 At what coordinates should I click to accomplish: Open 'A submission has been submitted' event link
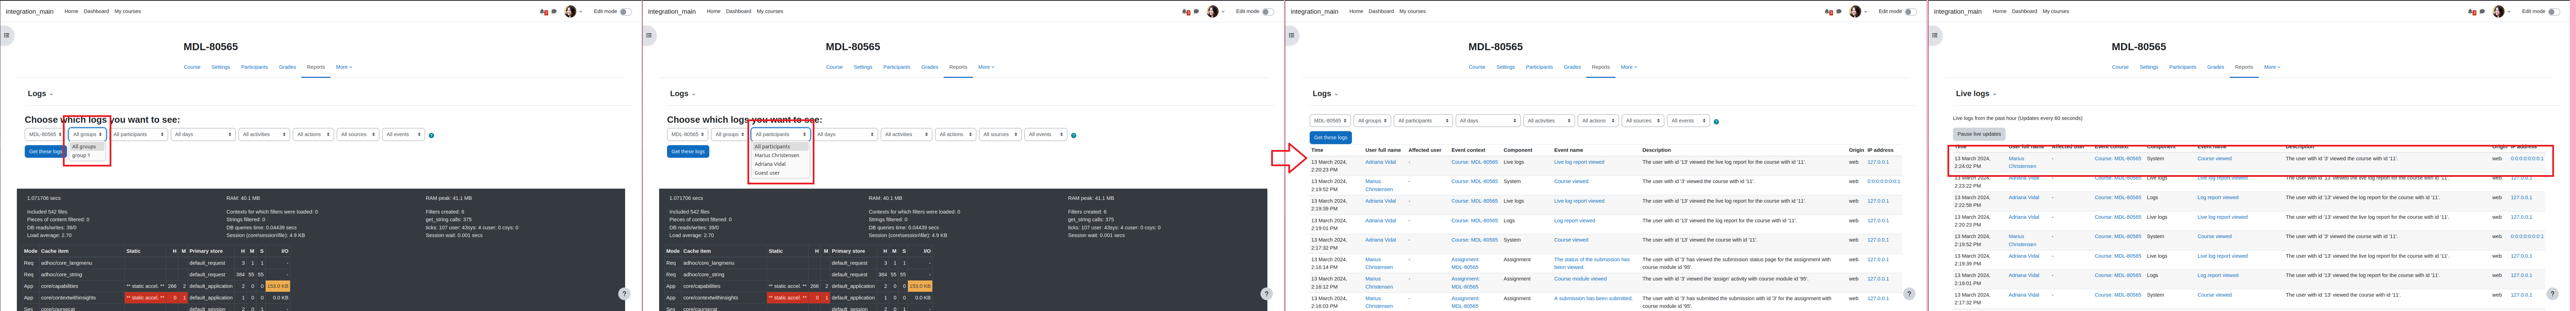coord(1593,298)
